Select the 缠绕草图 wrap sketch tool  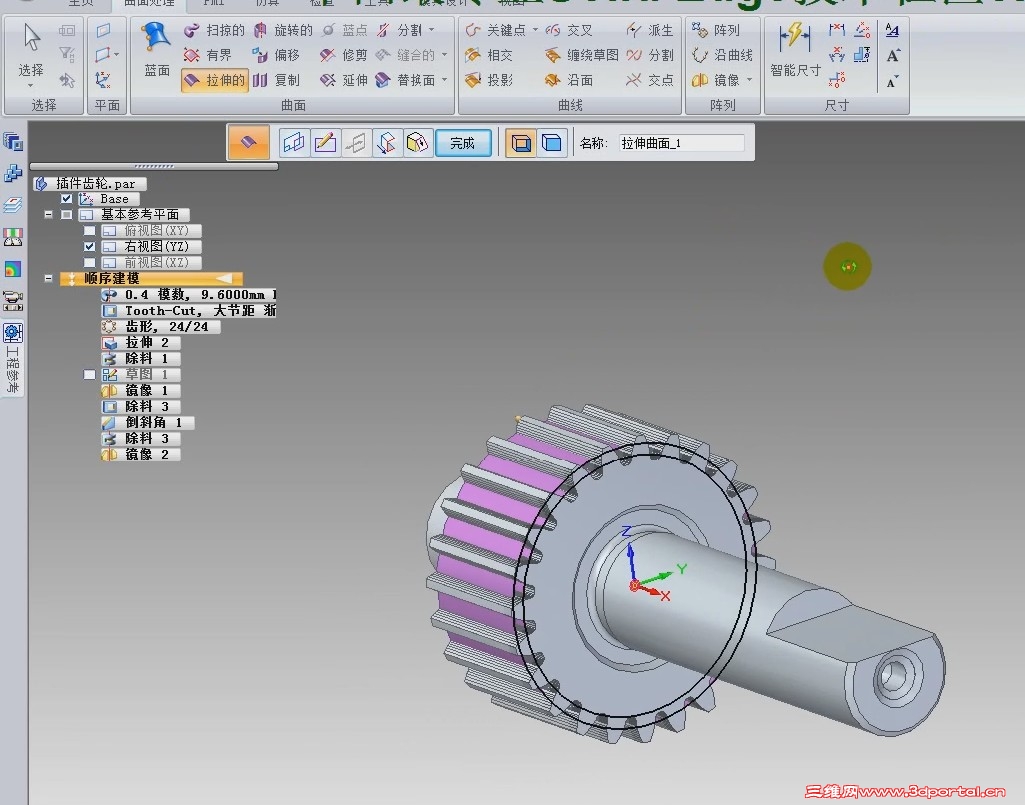click(x=581, y=55)
